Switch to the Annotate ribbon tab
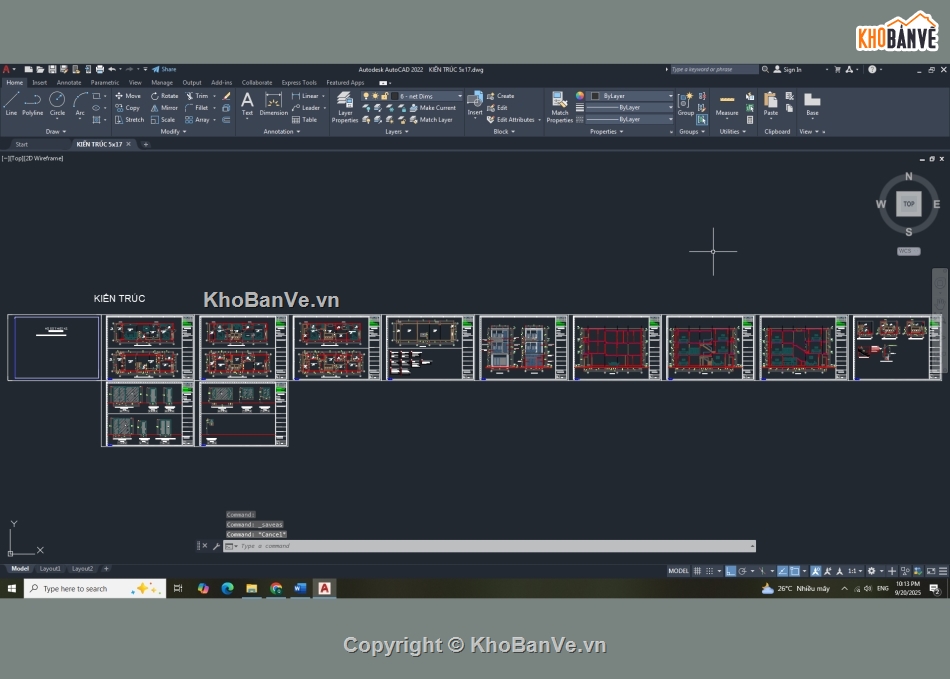950x679 pixels. click(69, 83)
